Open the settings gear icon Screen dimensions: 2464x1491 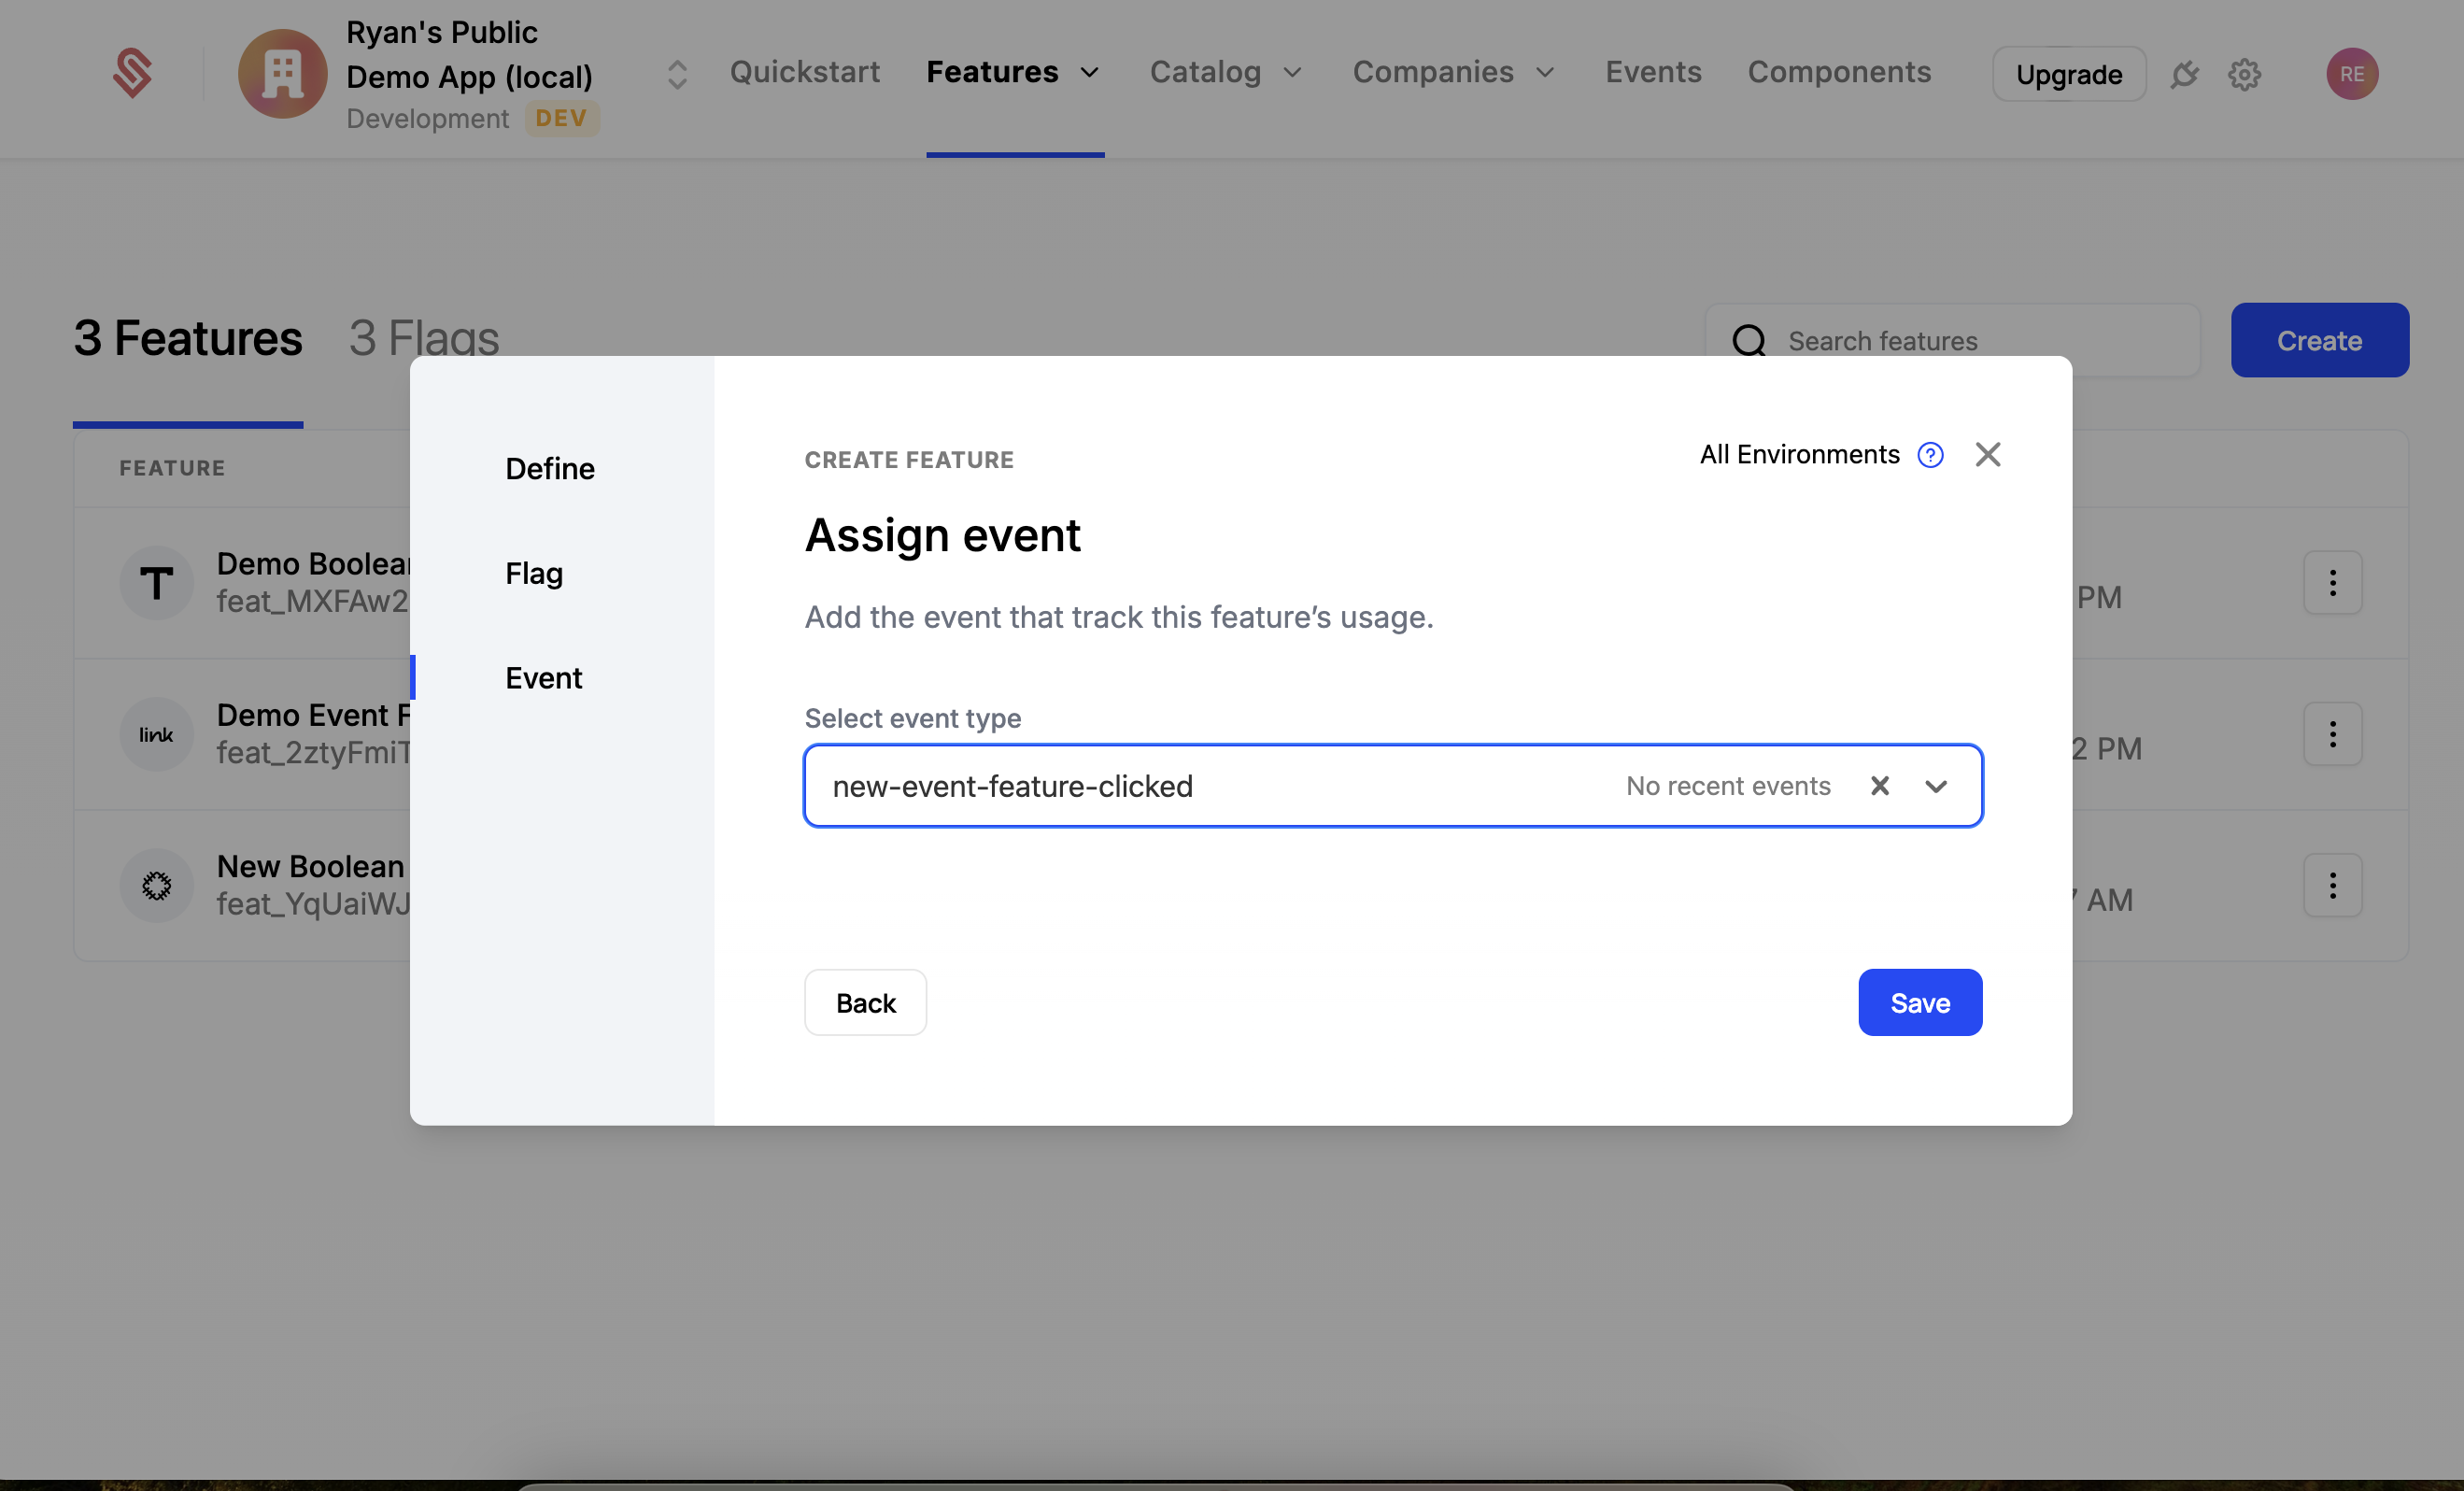click(2245, 73)
